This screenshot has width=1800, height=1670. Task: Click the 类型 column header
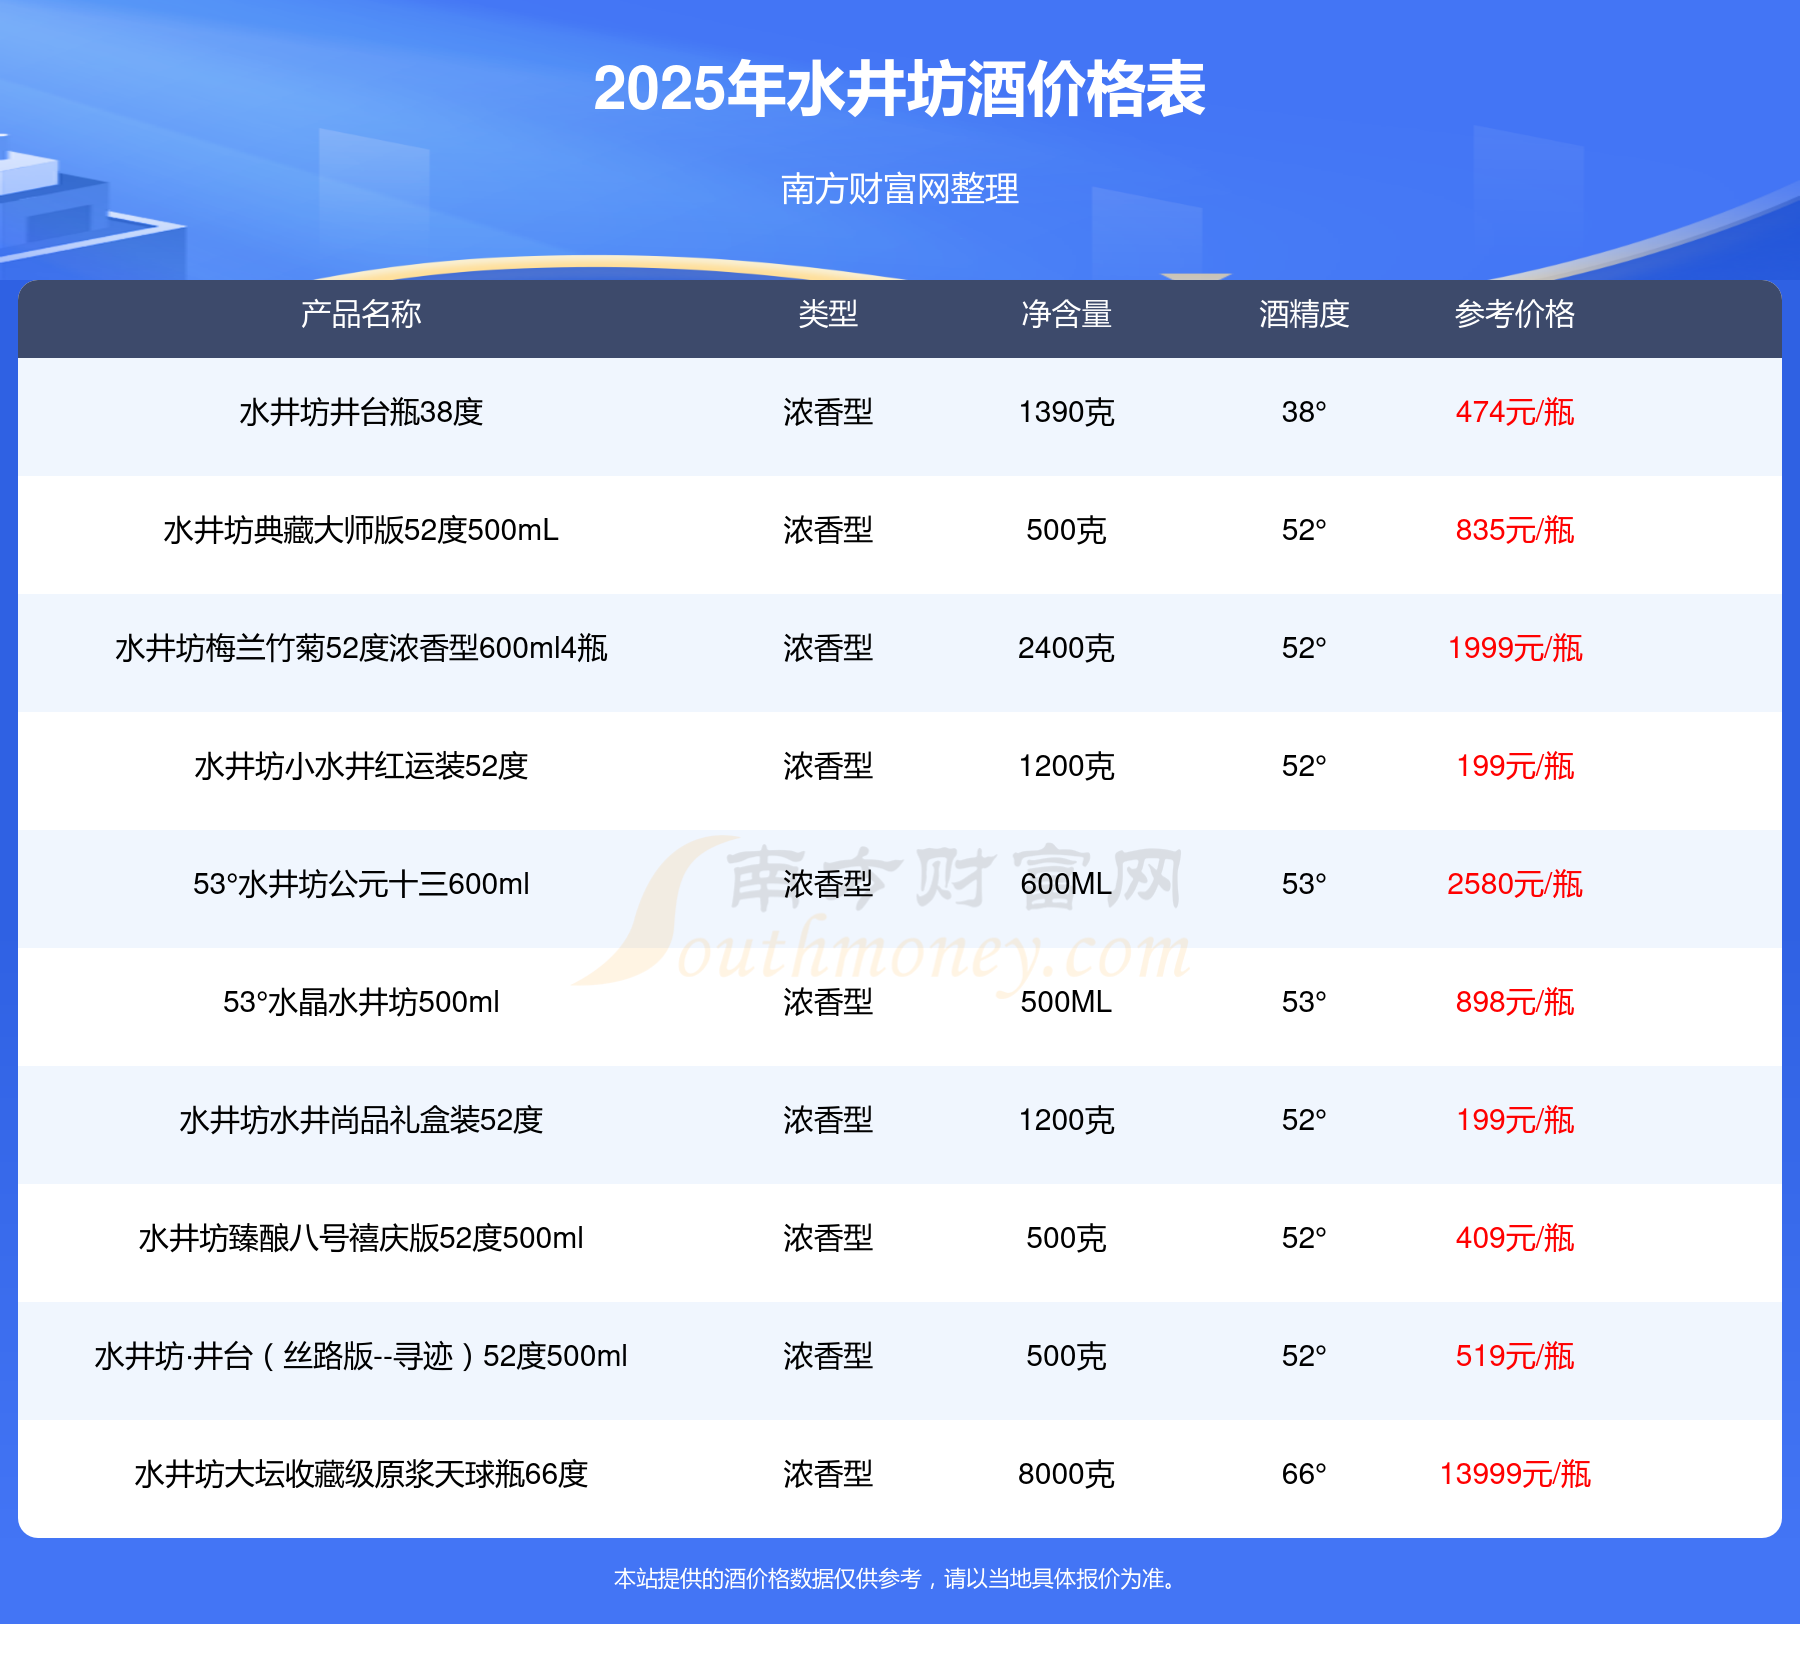coord(828,314)
